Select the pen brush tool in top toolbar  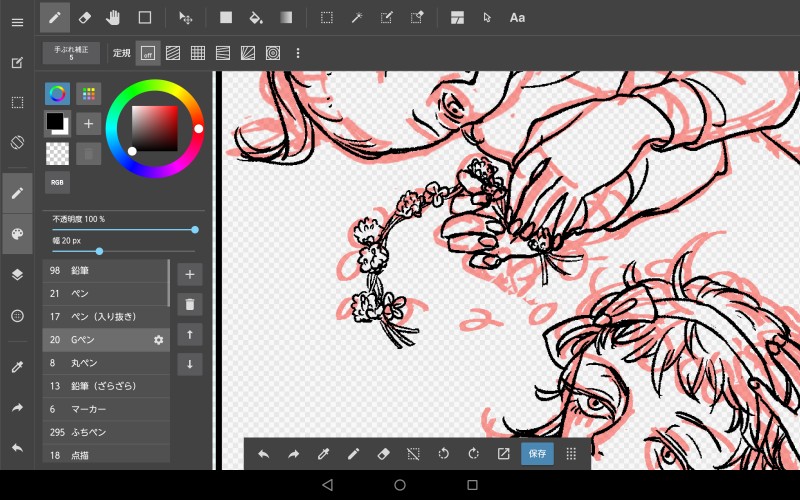click(x=55, y=18)
